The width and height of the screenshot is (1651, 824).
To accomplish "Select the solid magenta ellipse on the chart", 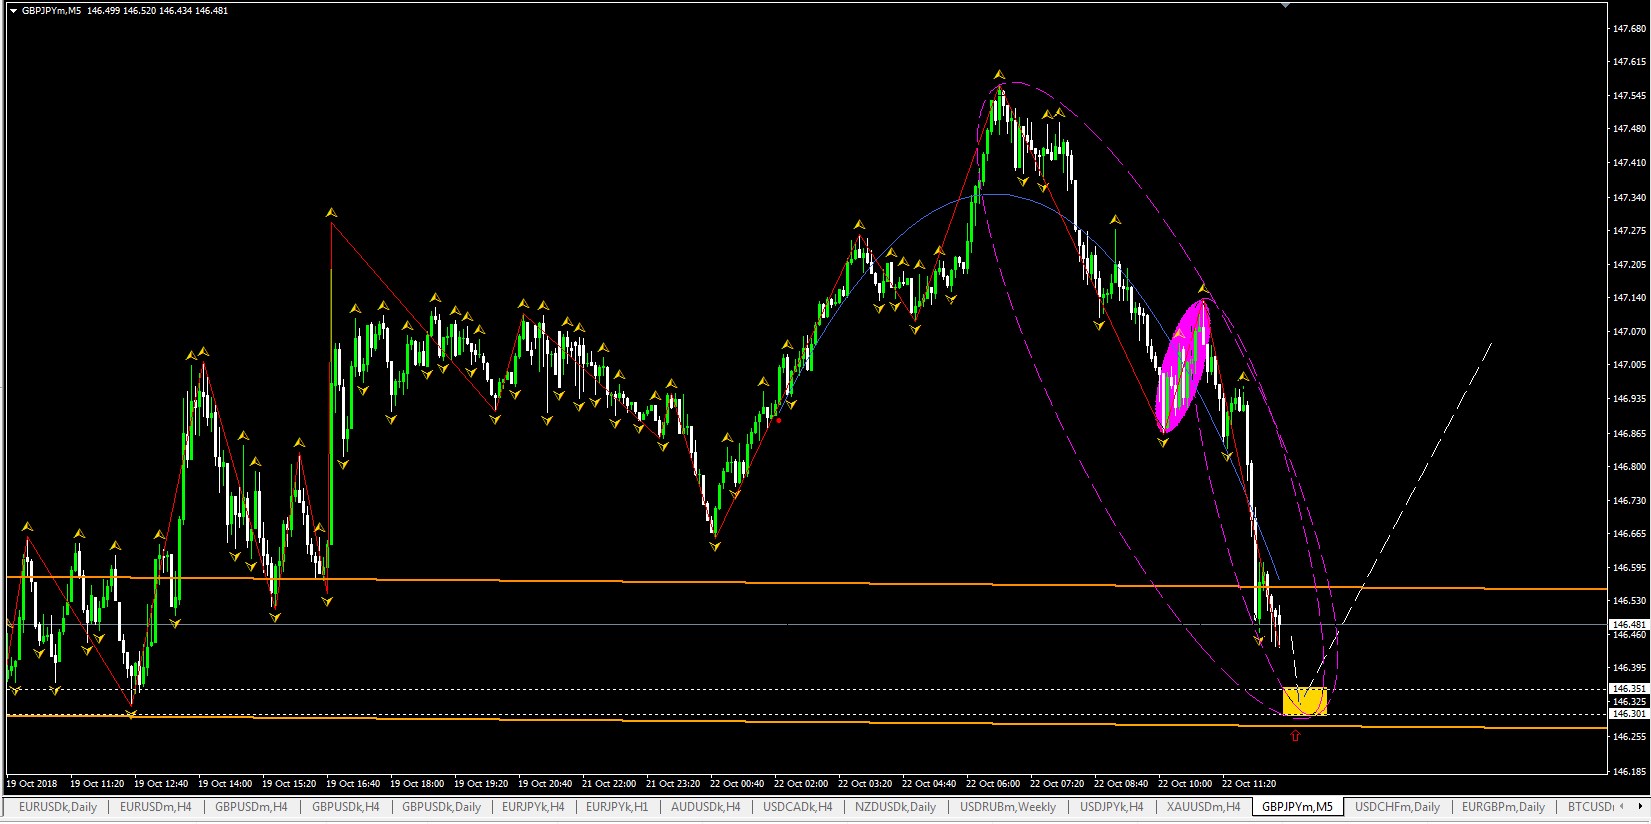I will click(x=1184, y=366).
